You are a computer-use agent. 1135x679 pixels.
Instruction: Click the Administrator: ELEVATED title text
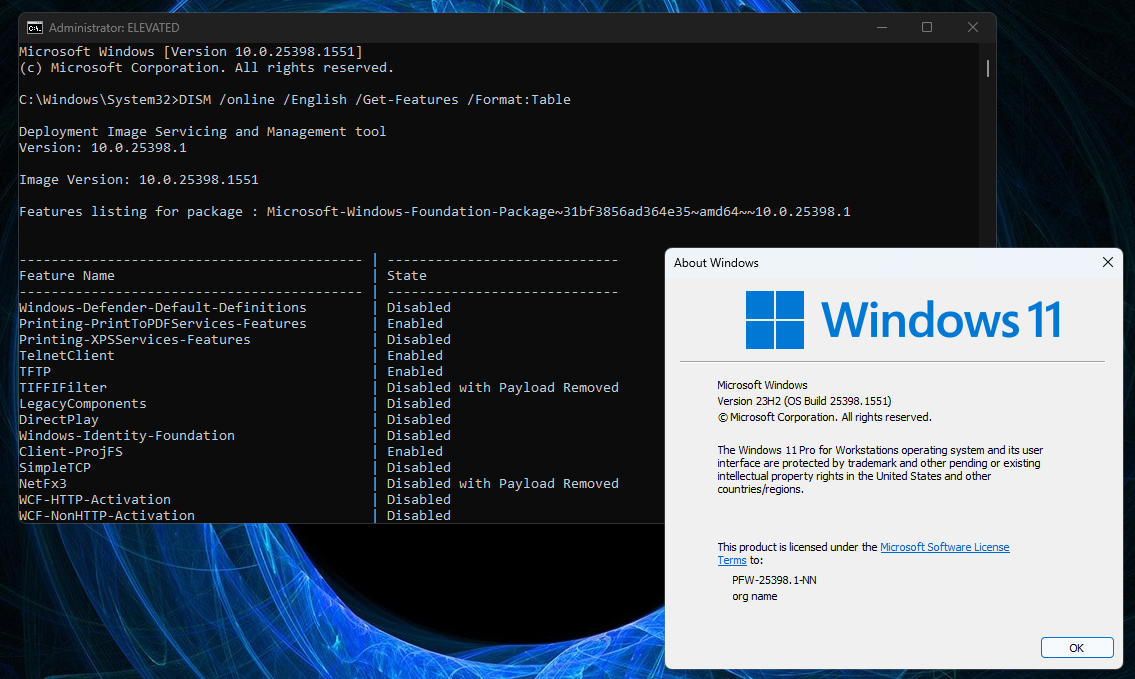pos(114,28)
